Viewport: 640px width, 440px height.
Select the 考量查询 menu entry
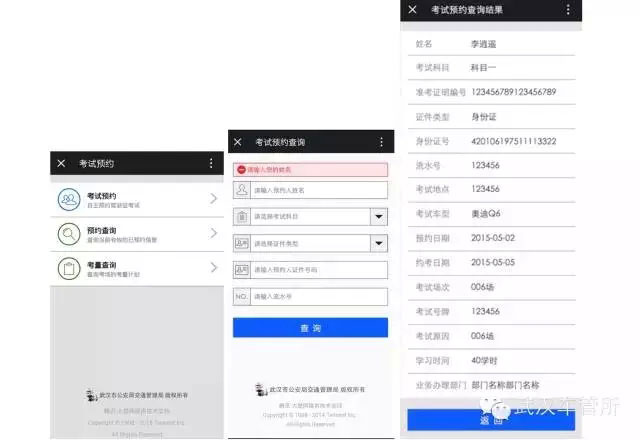pyautogui.click(x=137, y=269)
